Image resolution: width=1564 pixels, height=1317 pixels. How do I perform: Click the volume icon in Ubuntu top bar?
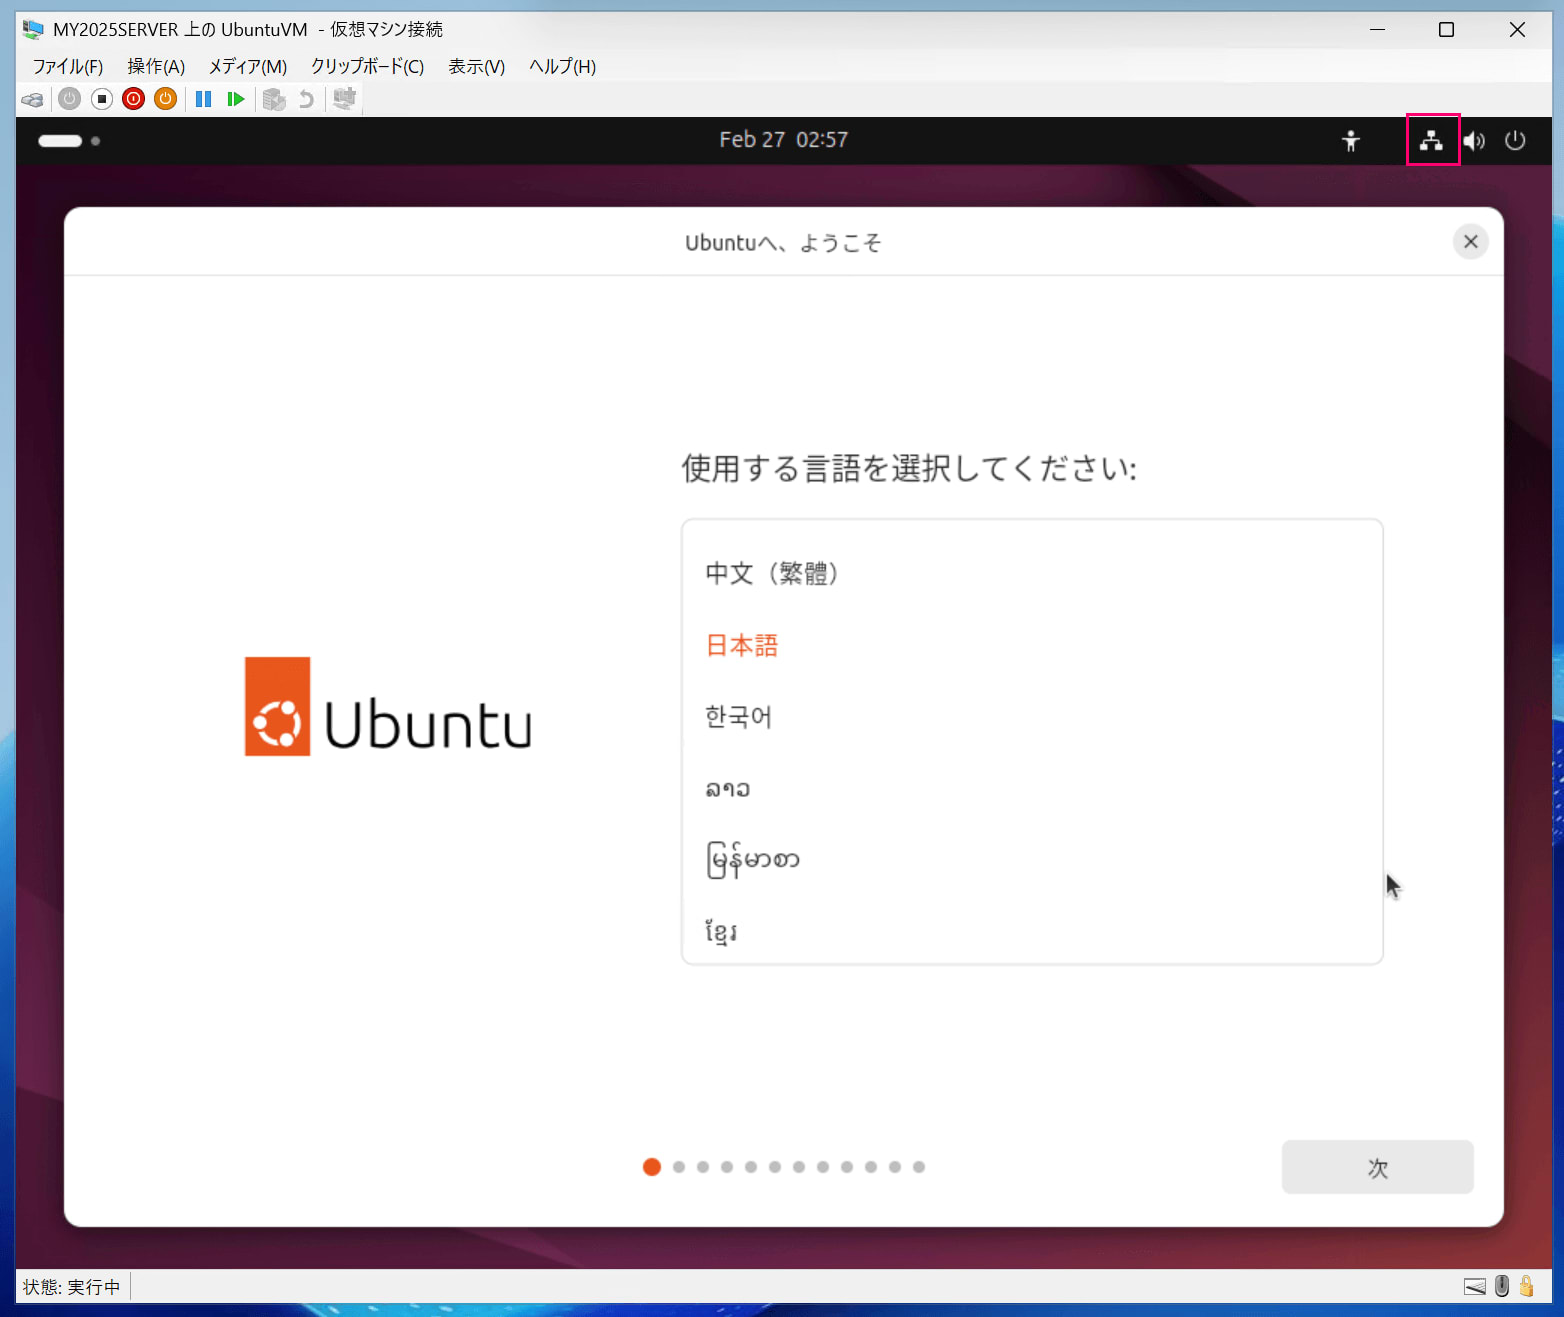tap(1474, 140)
